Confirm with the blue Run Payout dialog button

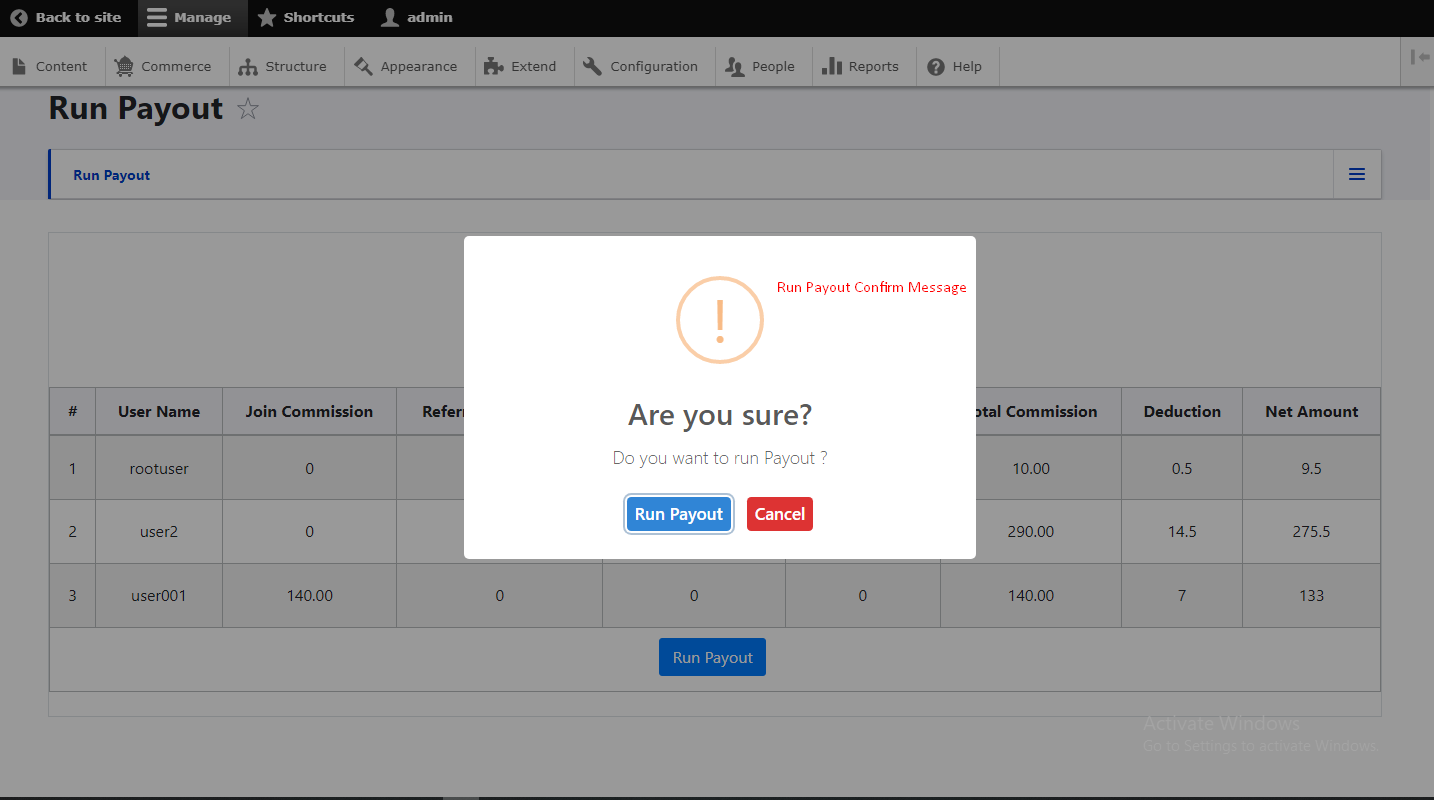[x=679, y=514]
